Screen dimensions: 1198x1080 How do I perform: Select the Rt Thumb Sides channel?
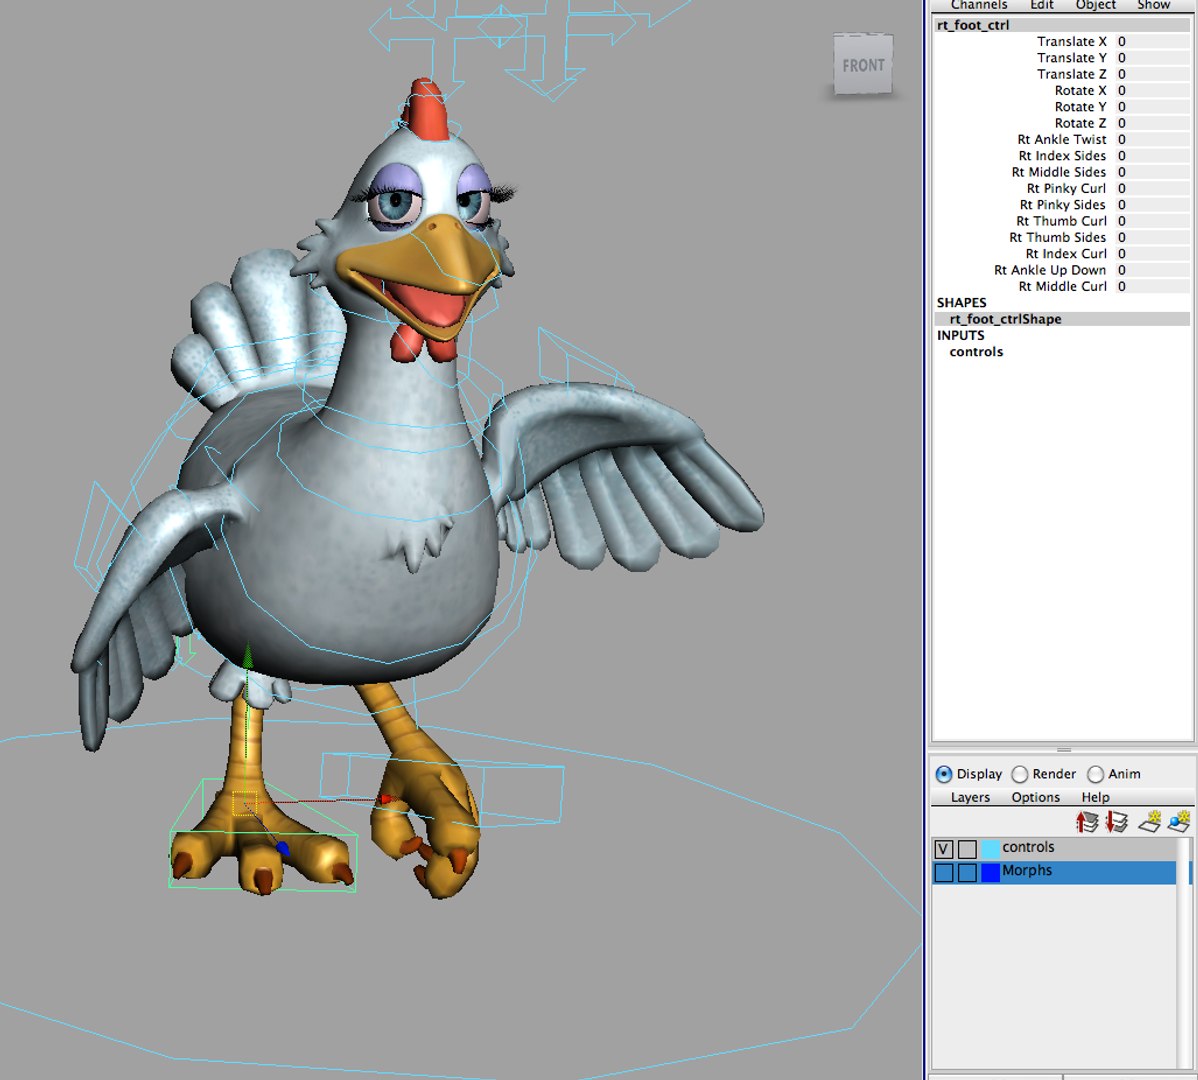coord(1057,238)
